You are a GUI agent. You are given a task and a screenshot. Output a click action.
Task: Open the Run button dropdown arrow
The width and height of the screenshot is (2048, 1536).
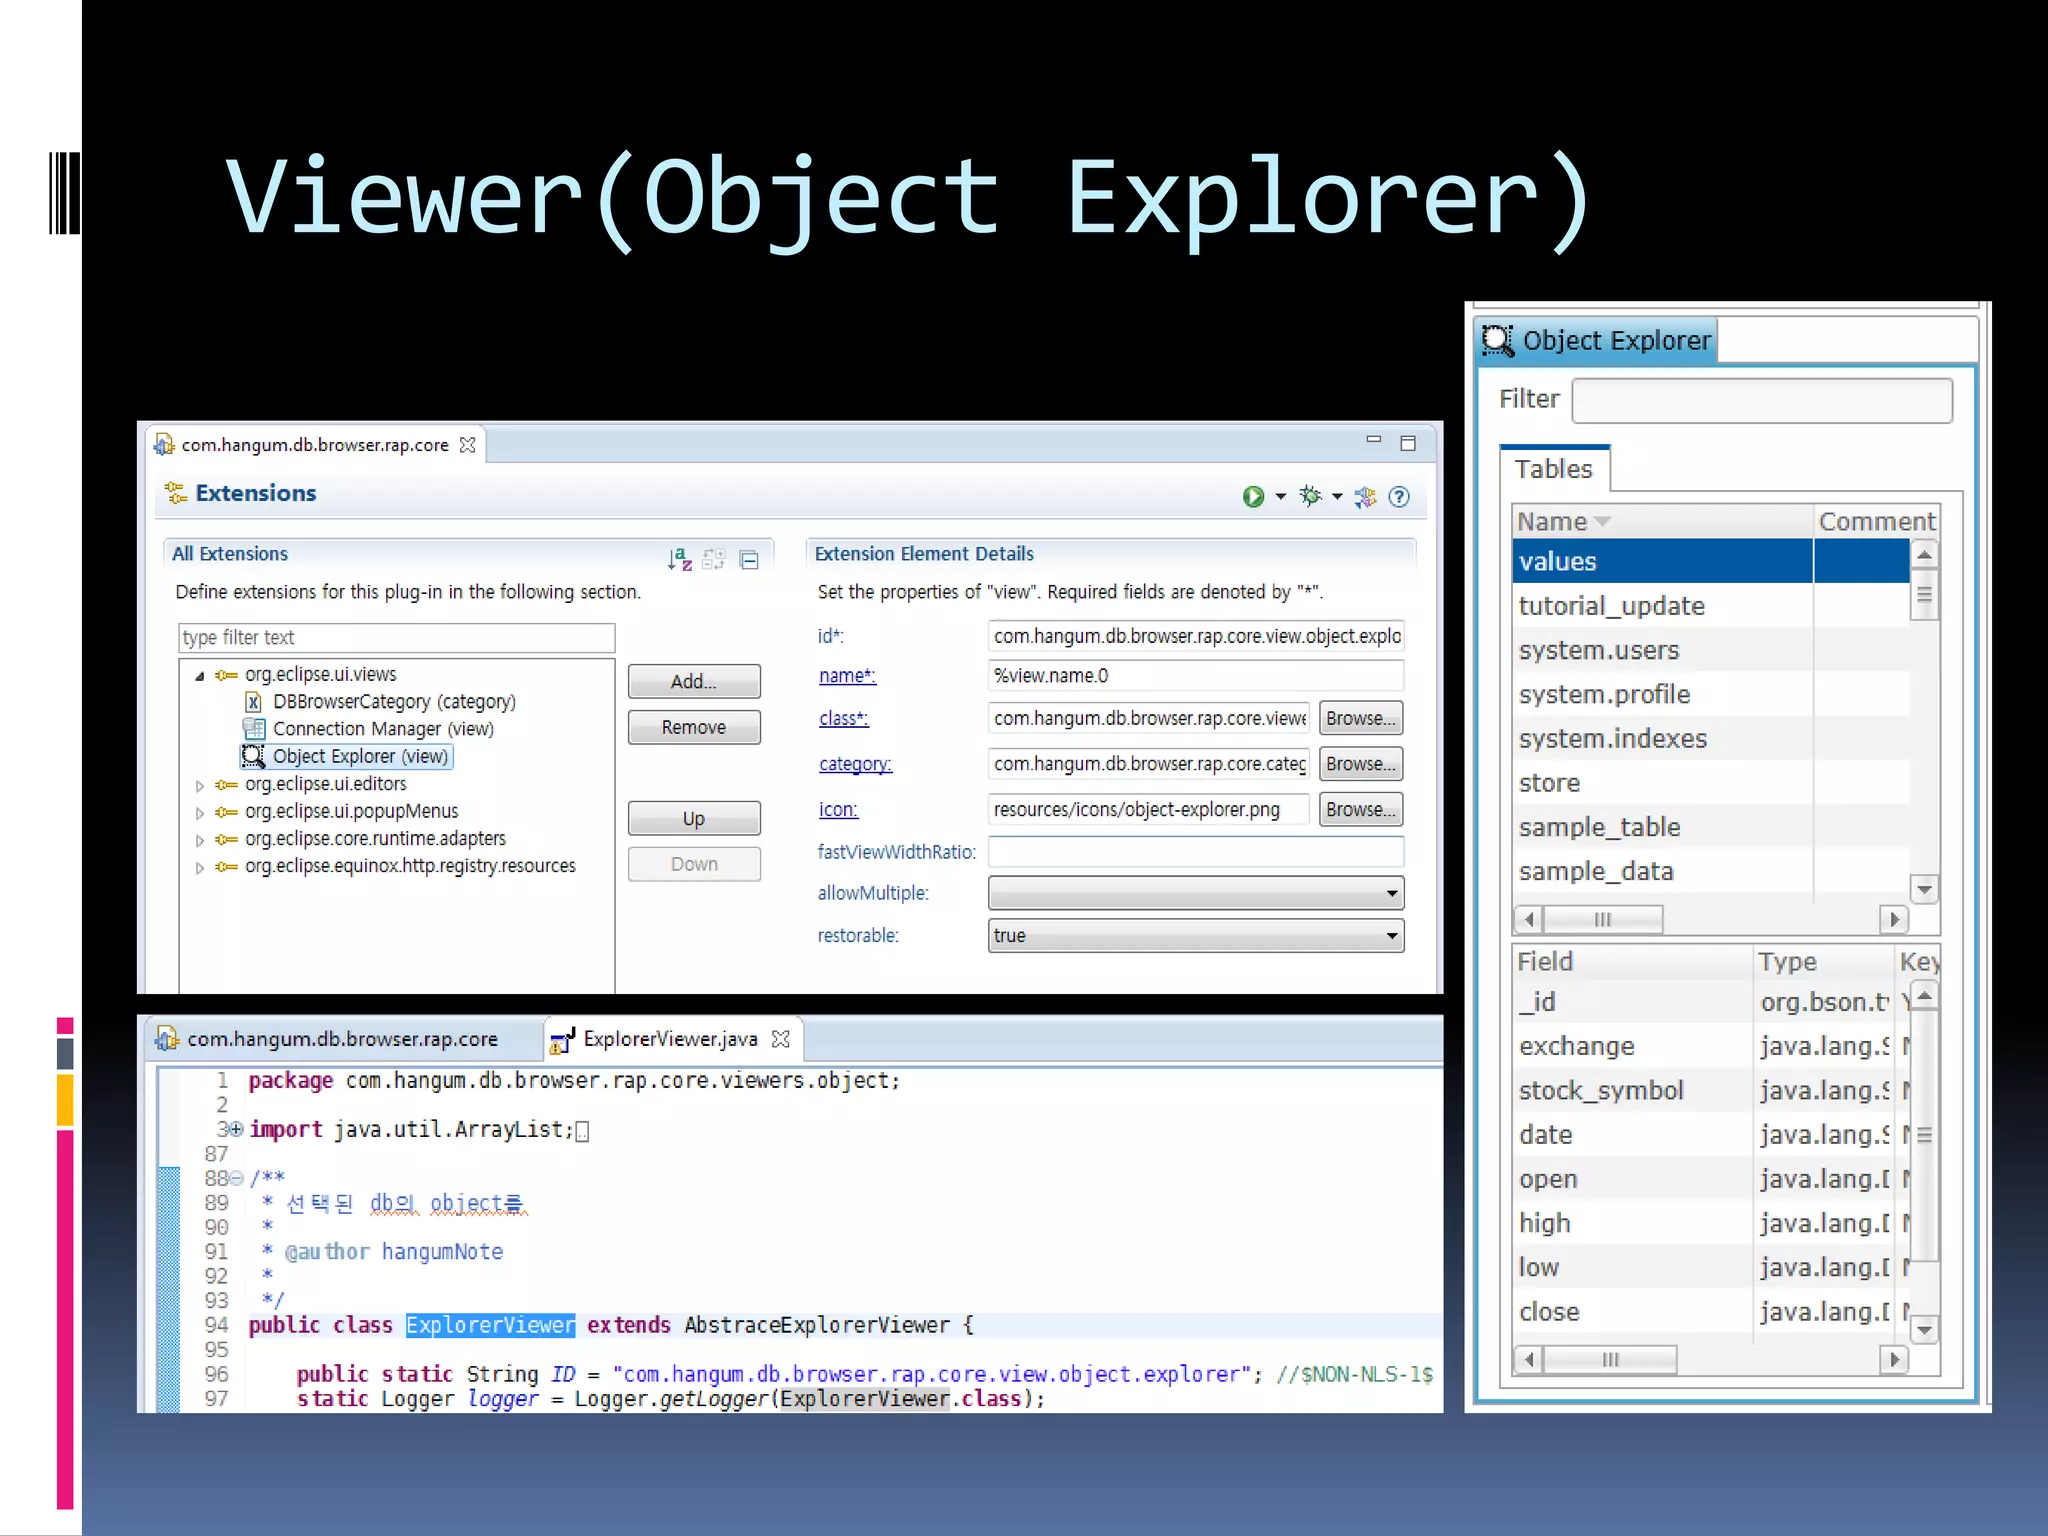[x=1281, y=497]
